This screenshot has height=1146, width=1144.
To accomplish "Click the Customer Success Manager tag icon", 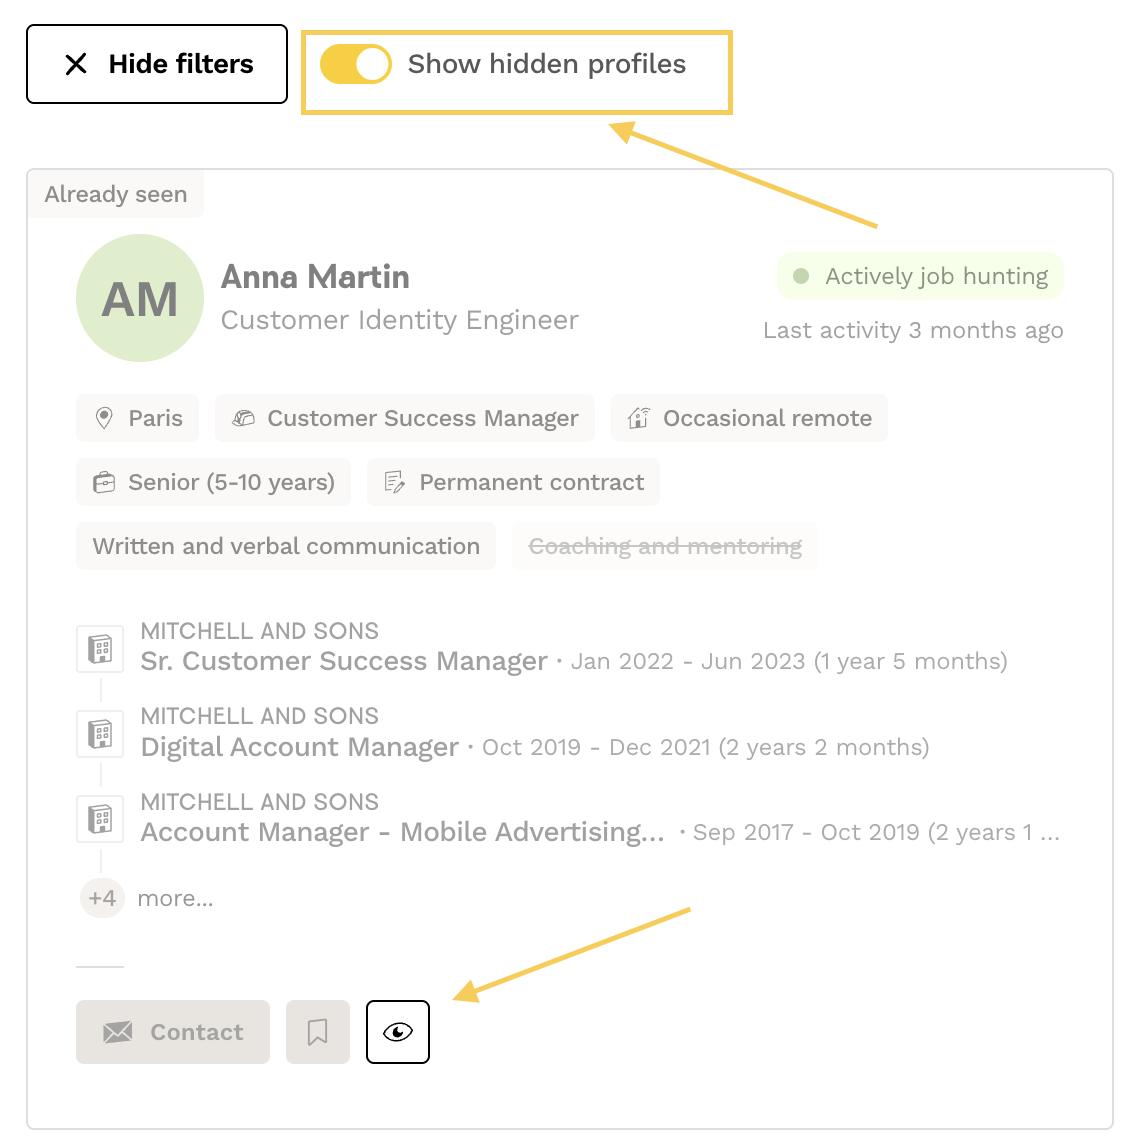I will [243, 418].
